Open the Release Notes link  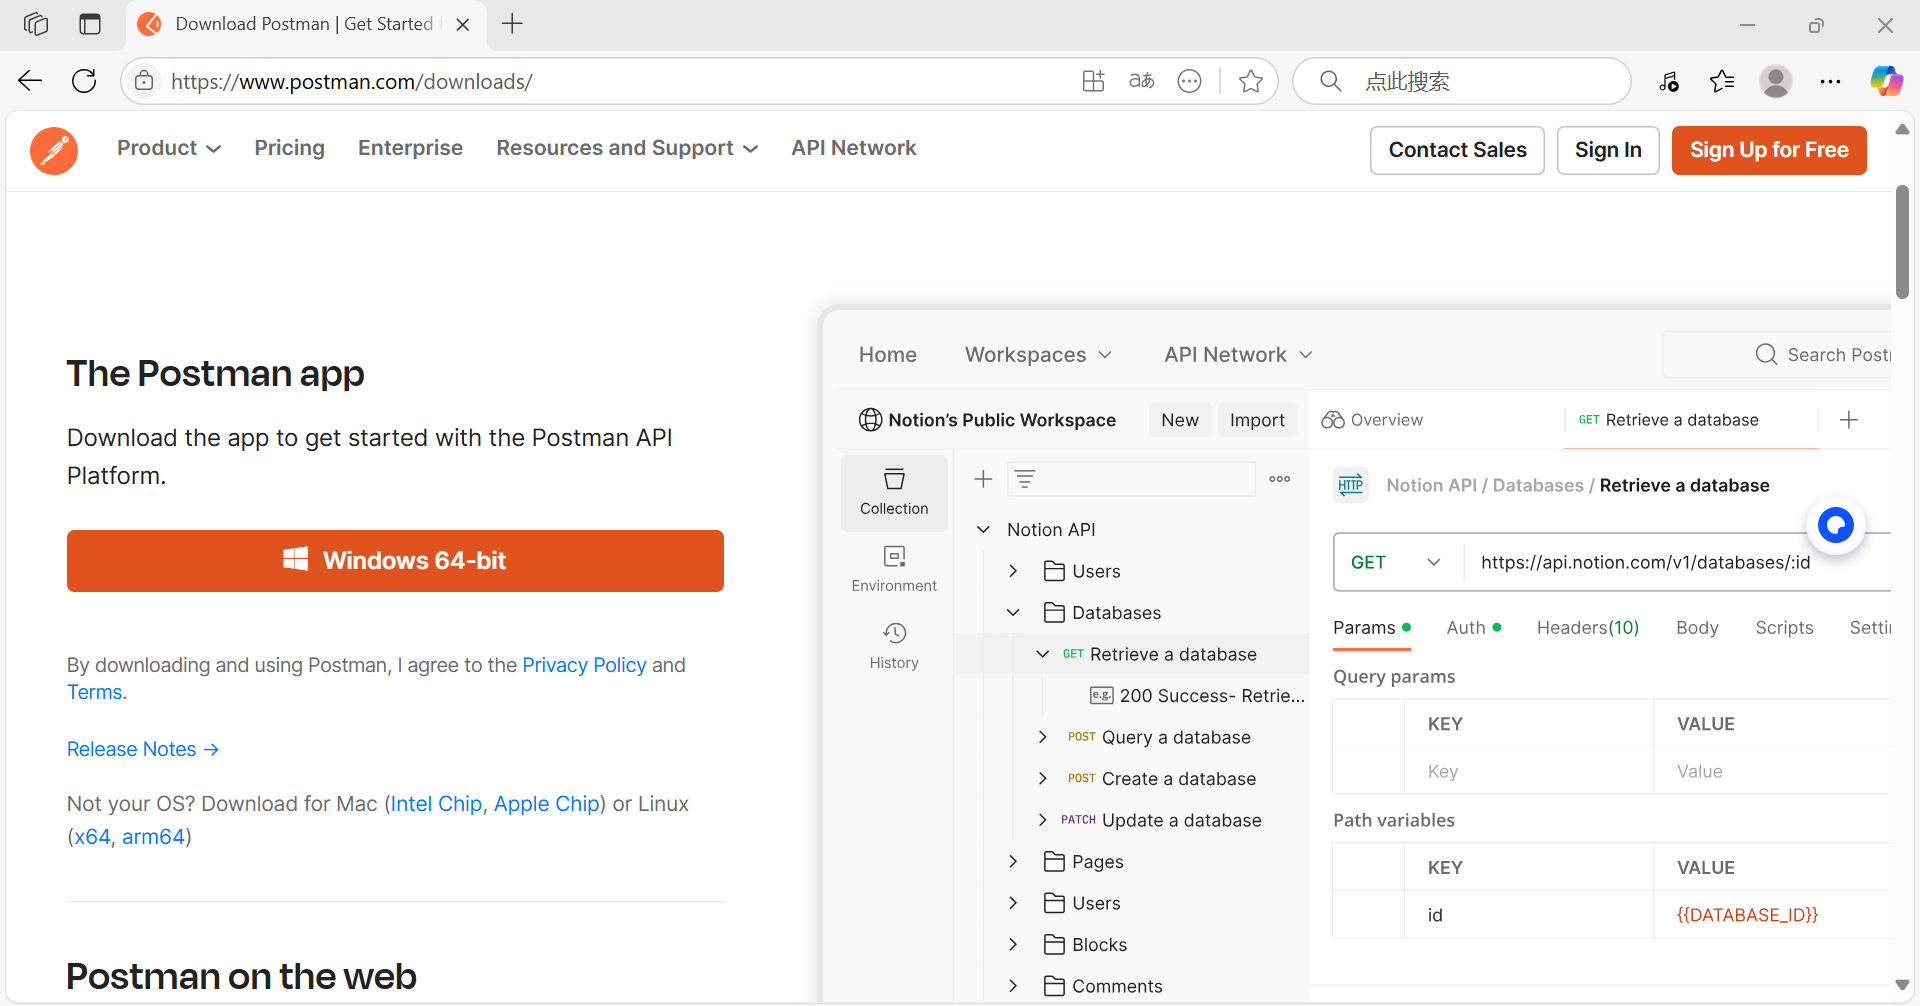tap(143, 749)
